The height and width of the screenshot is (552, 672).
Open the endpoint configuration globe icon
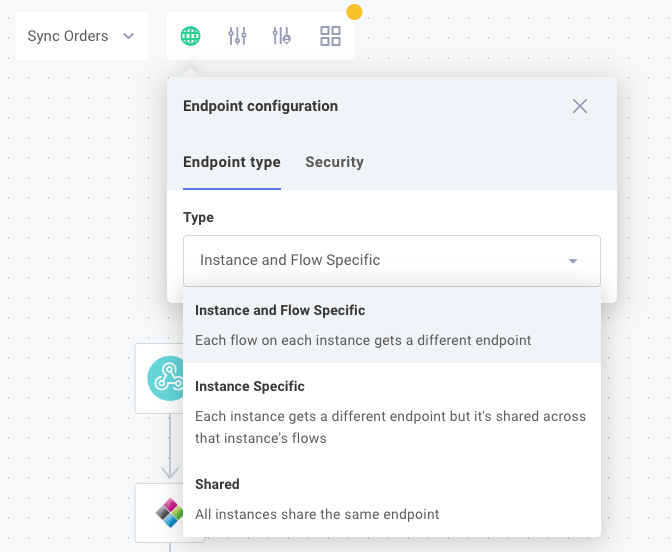tap(190, 36)
